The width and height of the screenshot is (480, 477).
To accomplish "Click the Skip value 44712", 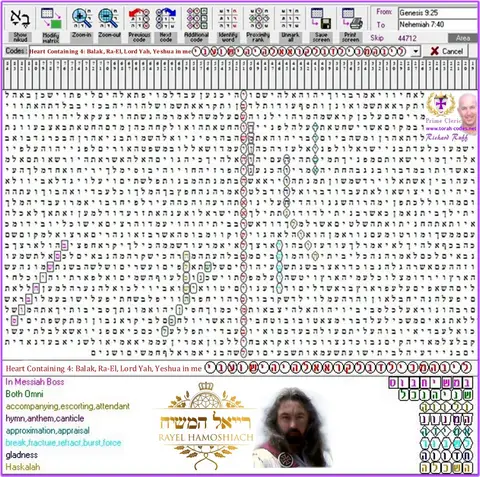I will coord(407,38).
